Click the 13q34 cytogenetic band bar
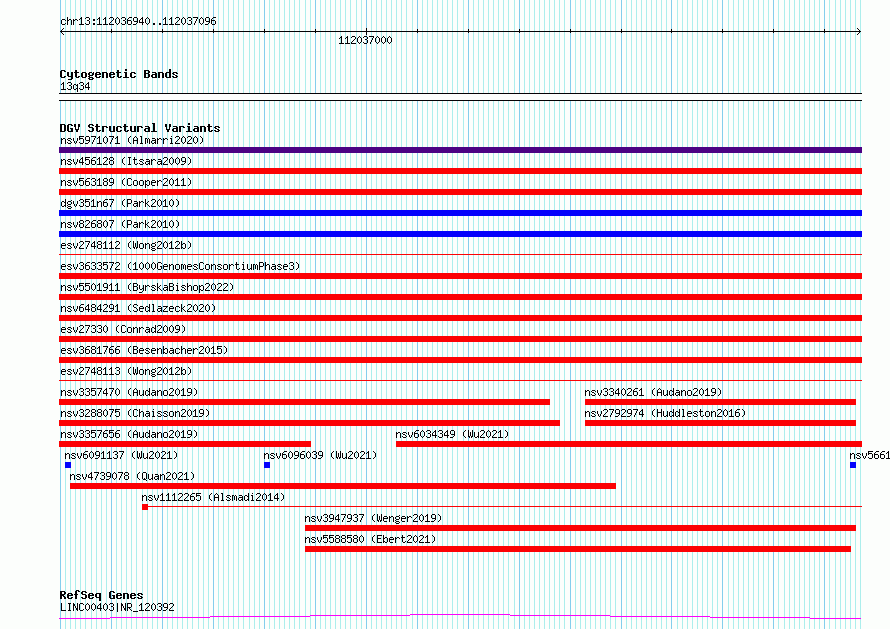Viewport: 890px width, 629px height. pyautogui.click(x=460, y=97)
